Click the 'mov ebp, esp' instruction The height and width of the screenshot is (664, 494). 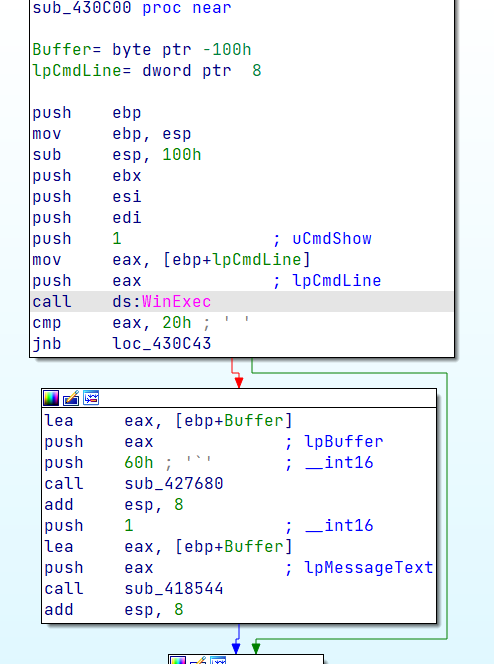(112, 134)
